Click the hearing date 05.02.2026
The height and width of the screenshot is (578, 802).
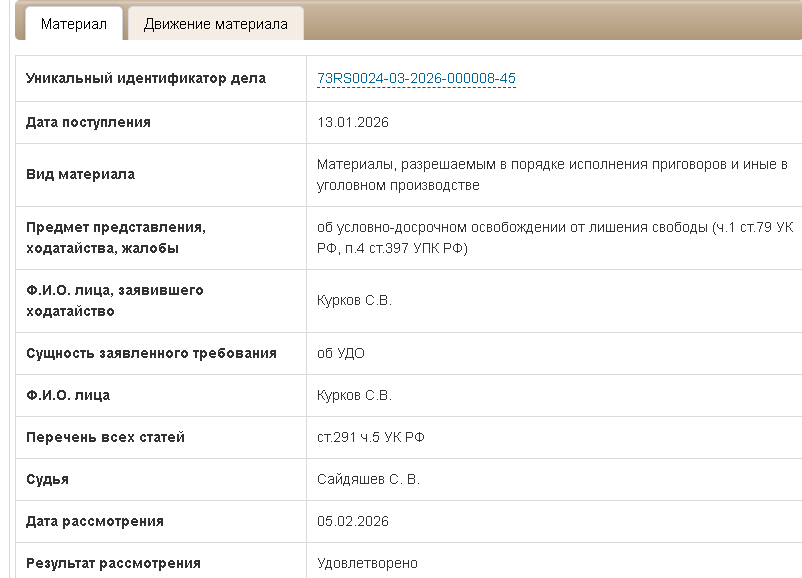pyautogui.click(x=352, y=521)
